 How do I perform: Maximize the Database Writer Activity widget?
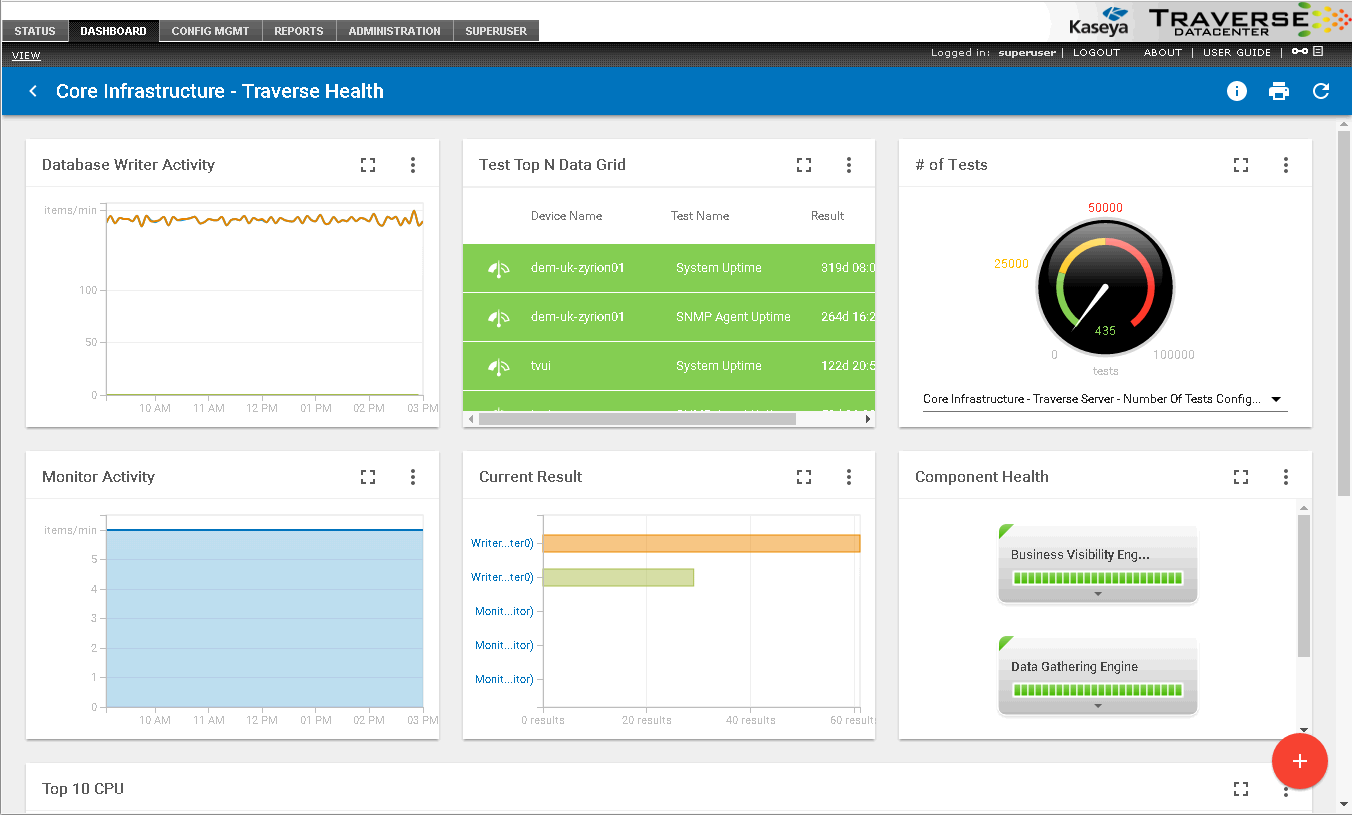point(368,165)
